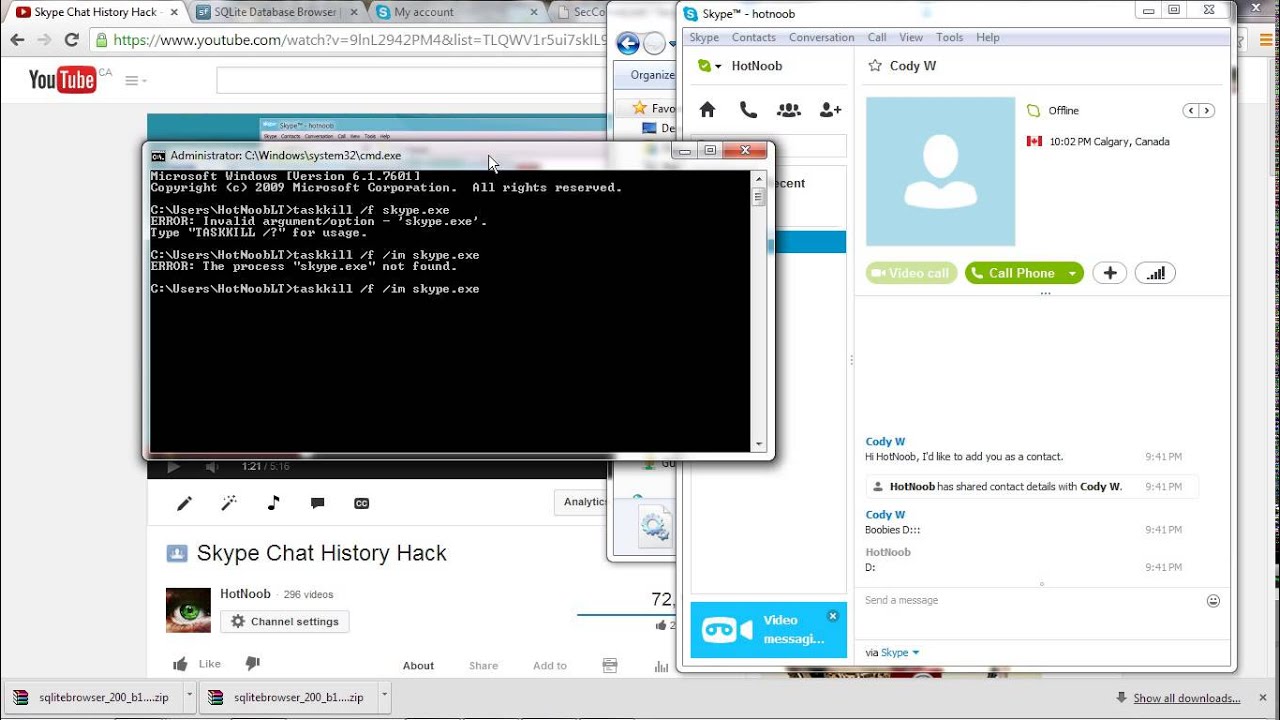
Task: Mark Cody W as favorite with the star
Action: pos(875,66)
